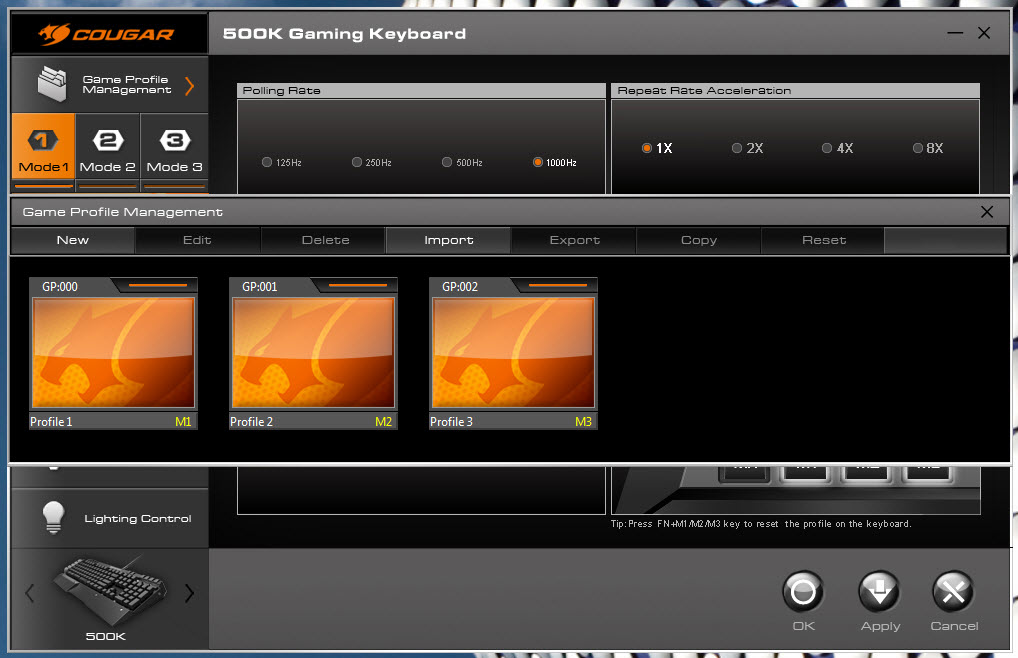The height and width of the screenshot is (658, 1018).
Task: Click Delete in profile toolbar
Action: [325, 240]
